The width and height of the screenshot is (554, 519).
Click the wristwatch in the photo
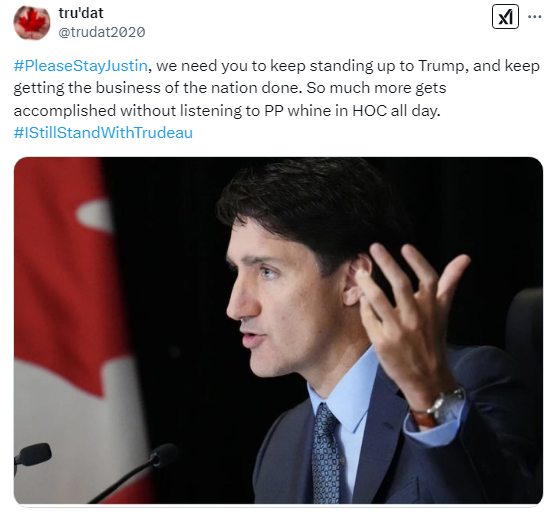442,406
